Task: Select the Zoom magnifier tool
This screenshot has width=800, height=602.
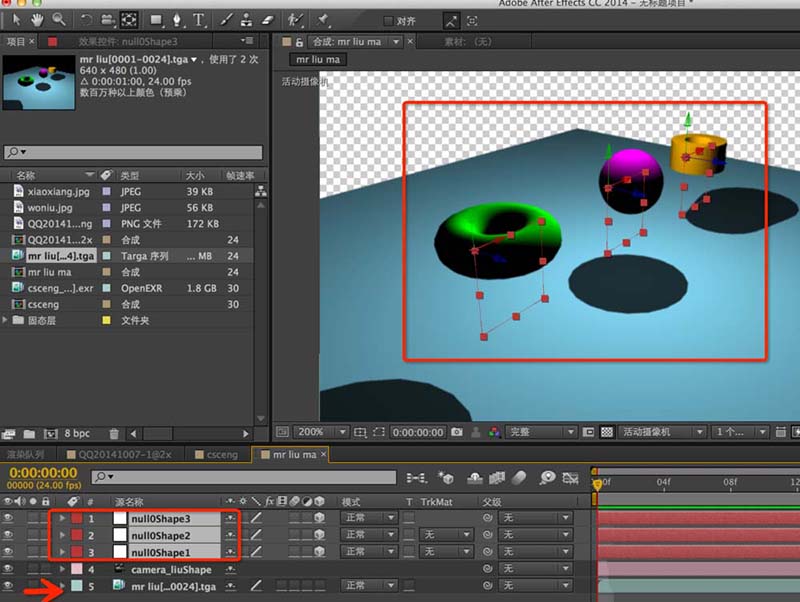Action: coord(58,19)
